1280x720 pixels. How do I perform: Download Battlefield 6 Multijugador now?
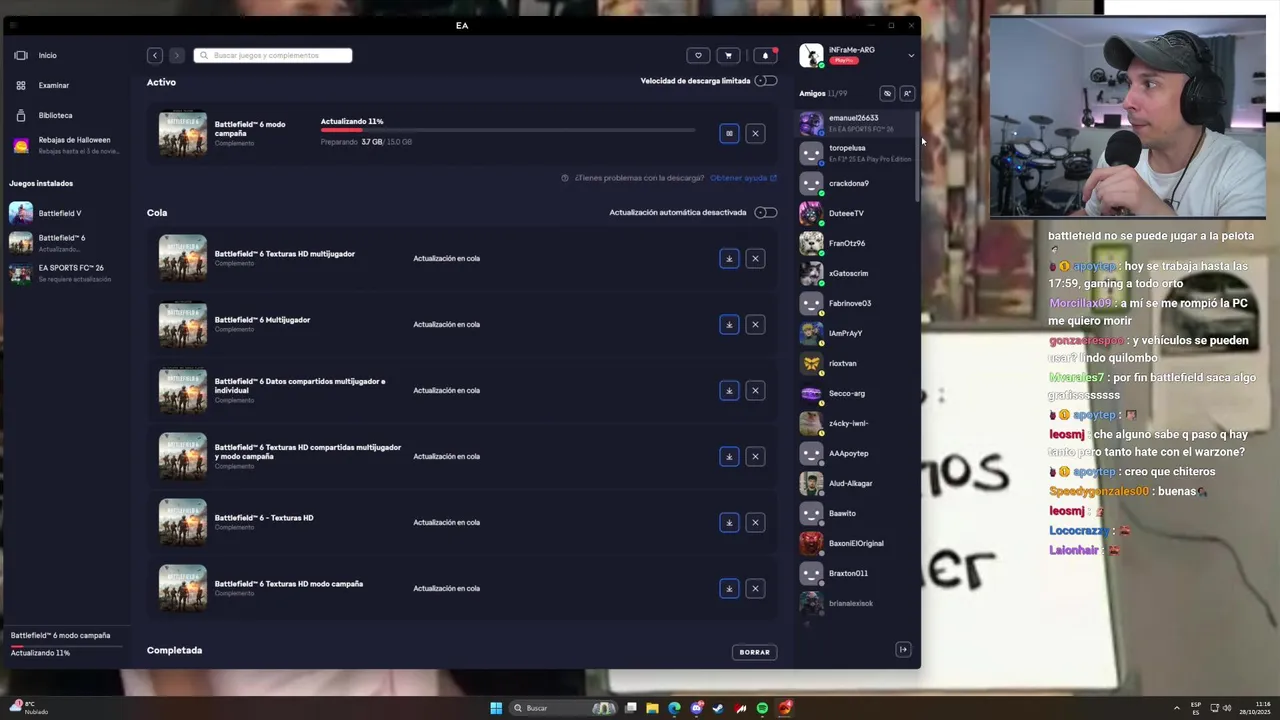click(729, 324)
